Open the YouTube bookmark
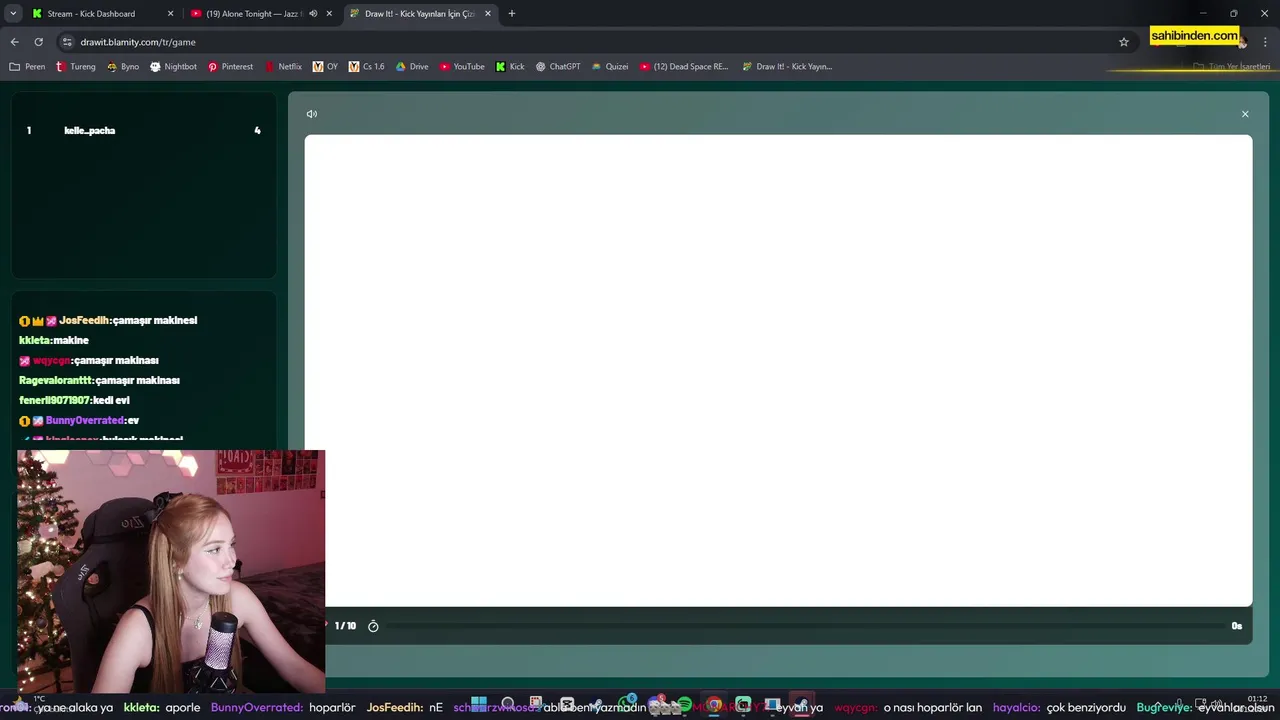The image size is (1280, 720). coord(462,67)
